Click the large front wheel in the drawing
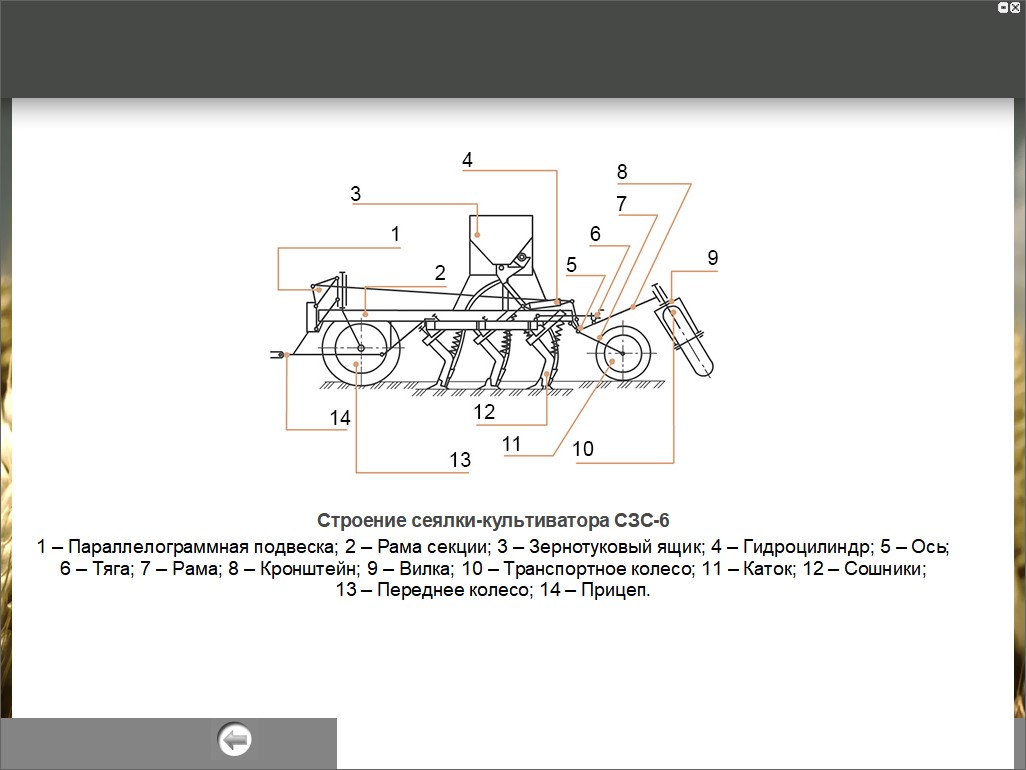Screen dimensions: 1026x770 pos(358,350)
